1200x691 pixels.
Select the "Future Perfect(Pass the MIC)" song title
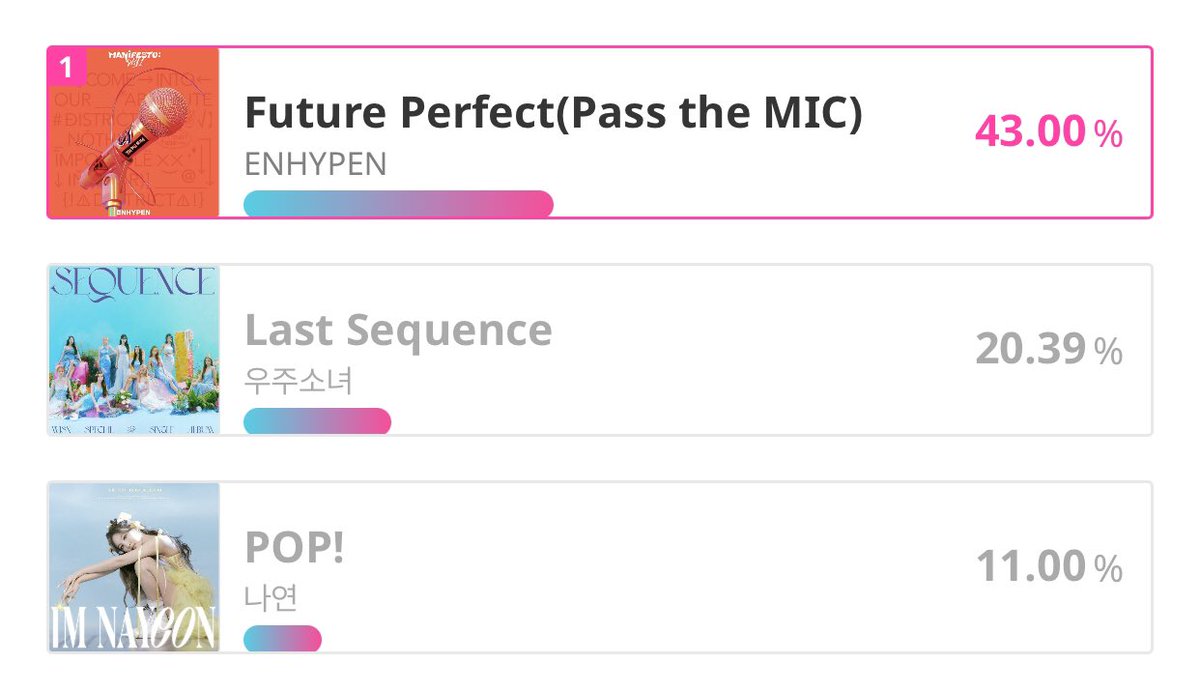coord(553,113)
